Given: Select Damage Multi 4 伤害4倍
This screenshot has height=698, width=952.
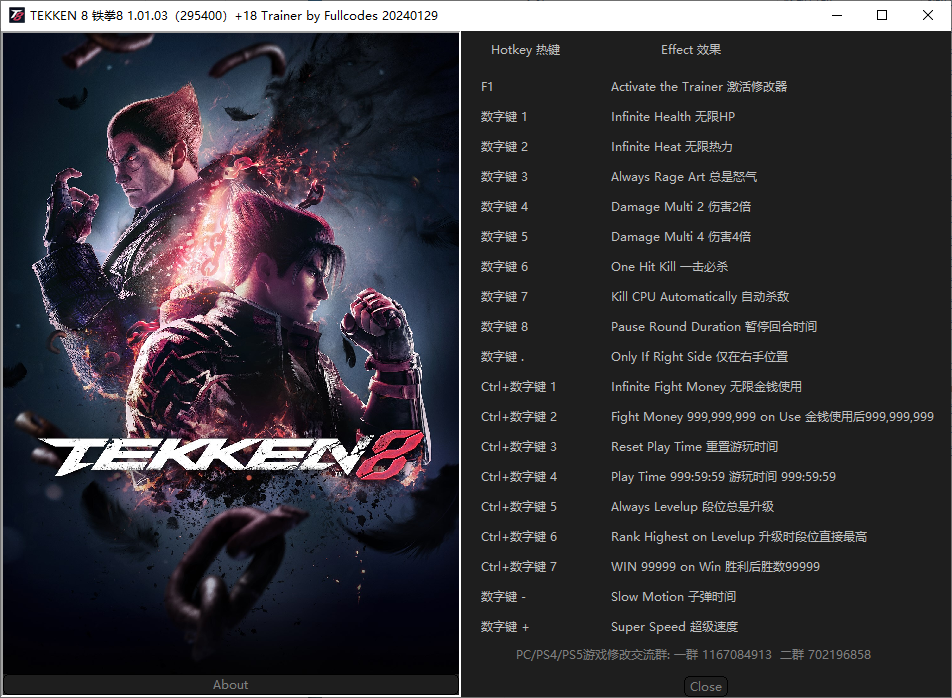Looking at the screenshot, I should tap(681, 237).
